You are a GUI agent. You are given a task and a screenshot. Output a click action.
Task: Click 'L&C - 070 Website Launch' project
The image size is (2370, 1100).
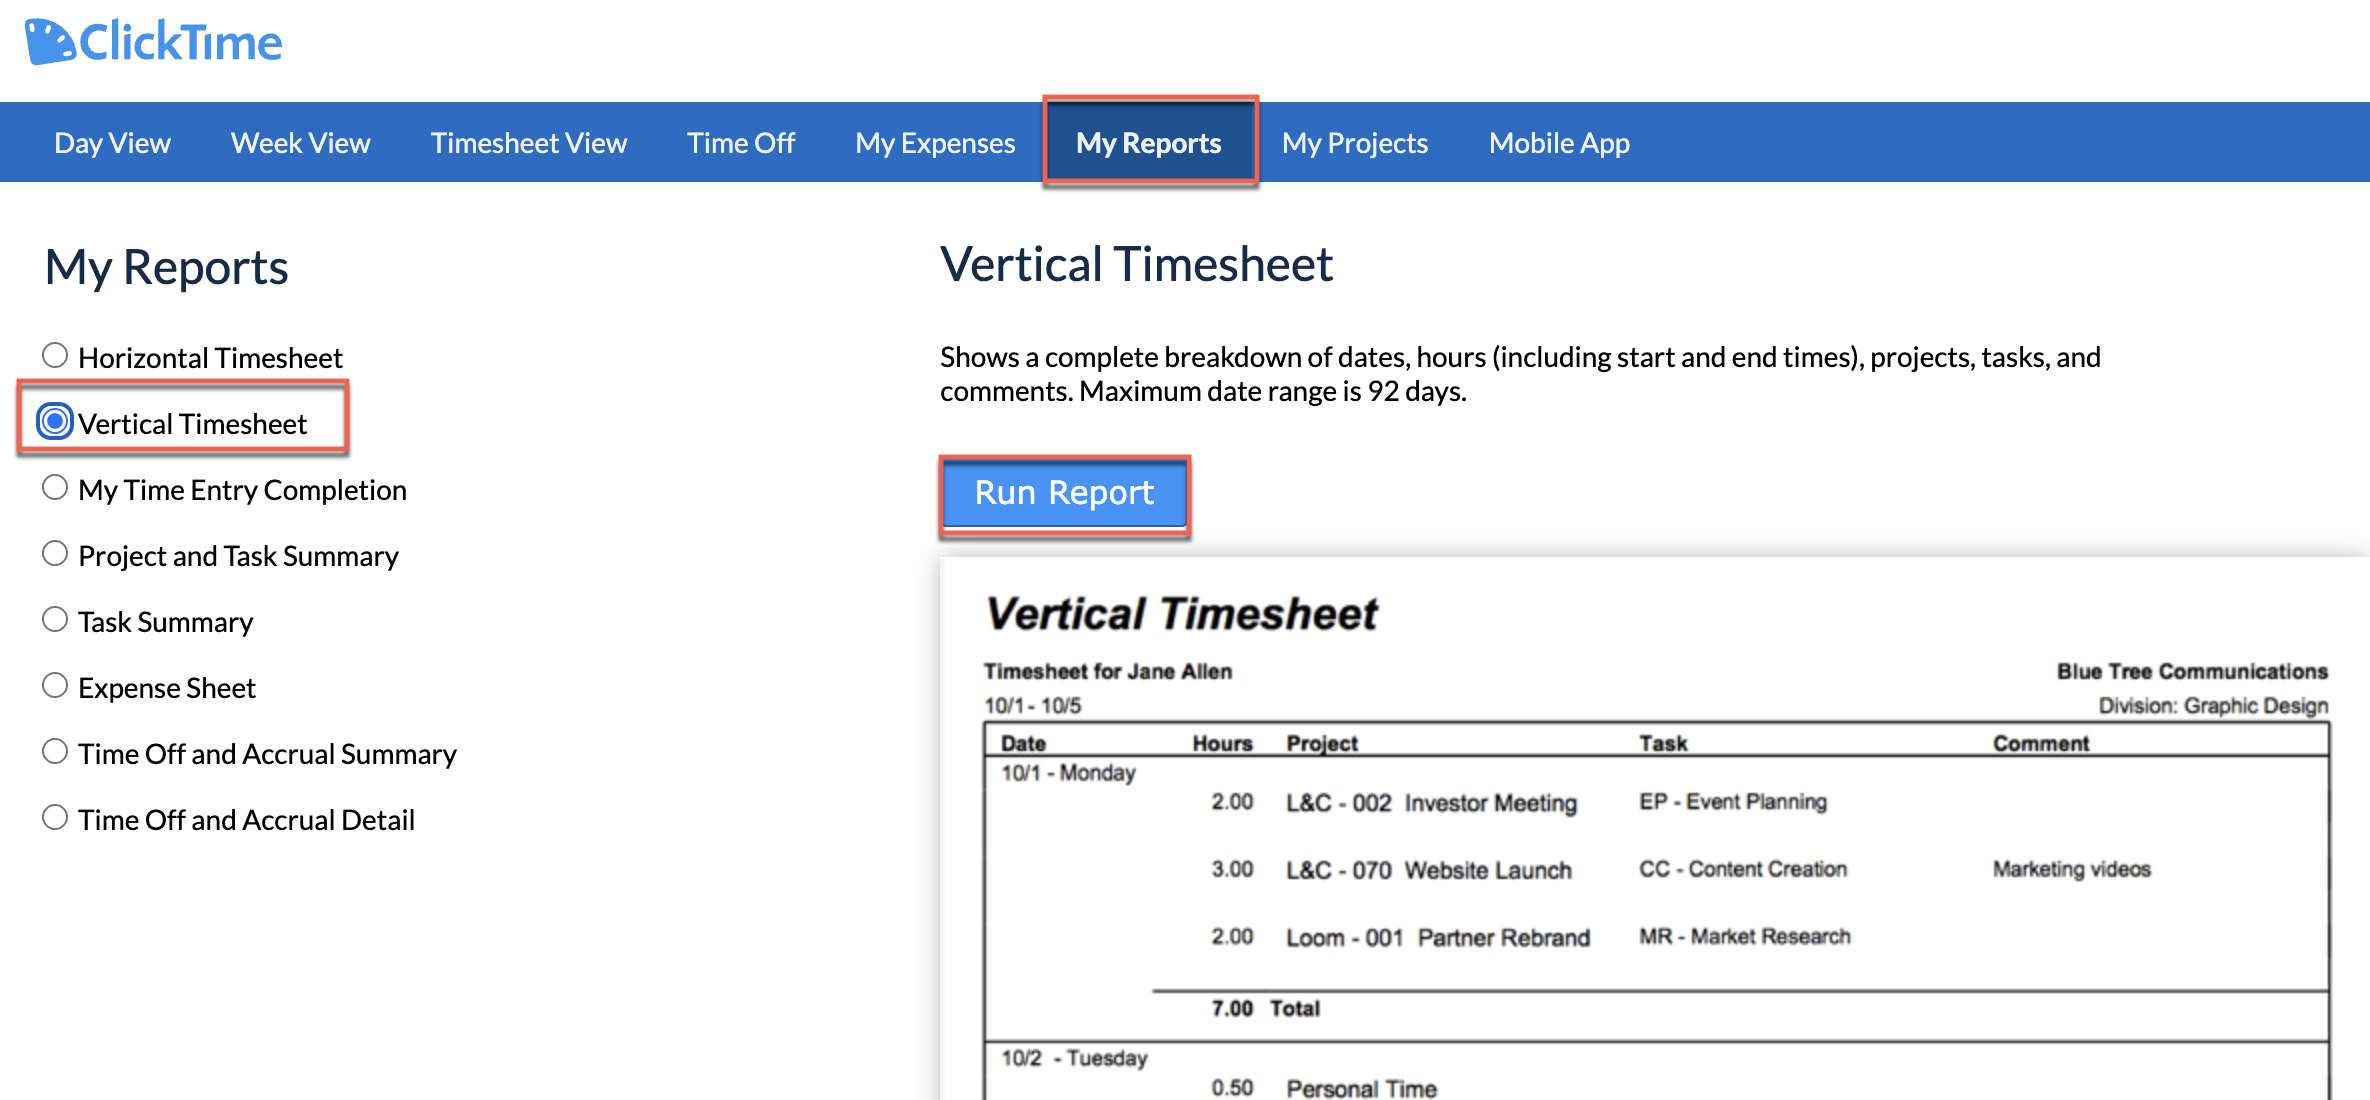1429,870
